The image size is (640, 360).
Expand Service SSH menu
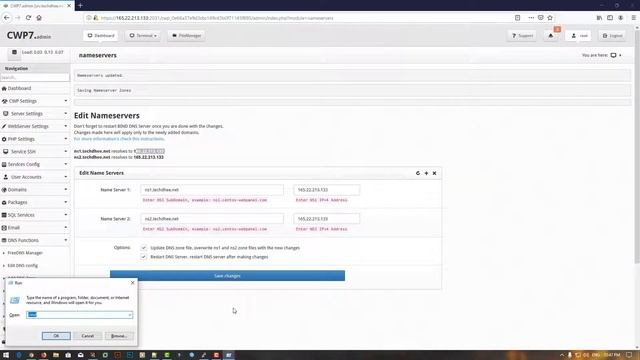[35, 151]
